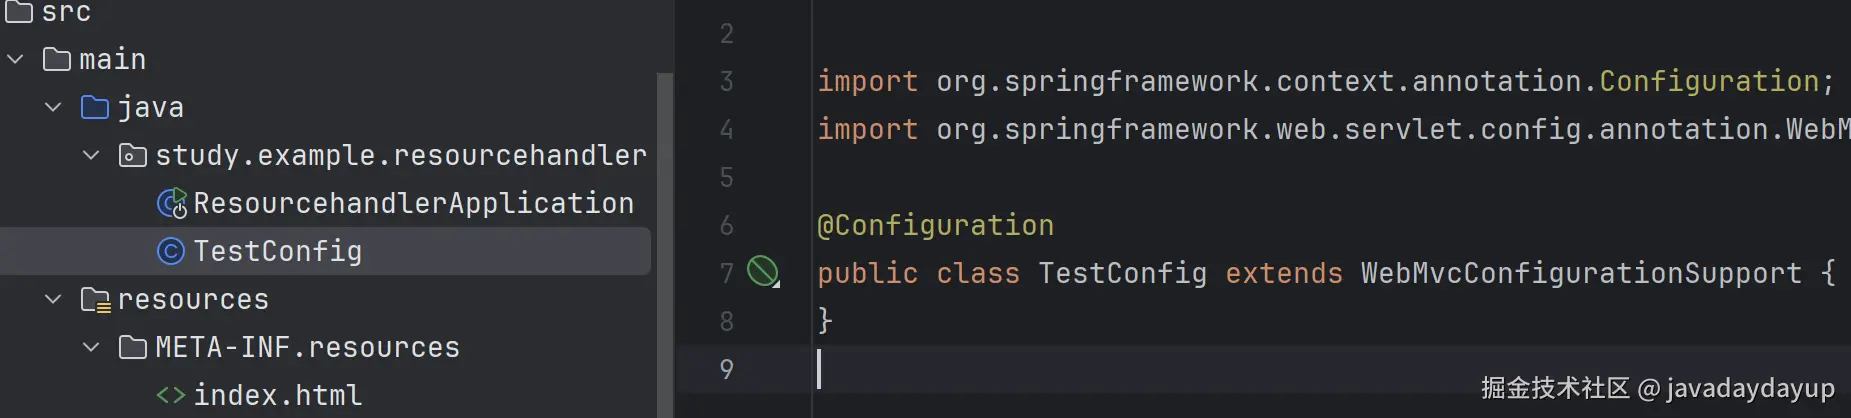Collapse the main folder chevron

[x=15, y=59]
